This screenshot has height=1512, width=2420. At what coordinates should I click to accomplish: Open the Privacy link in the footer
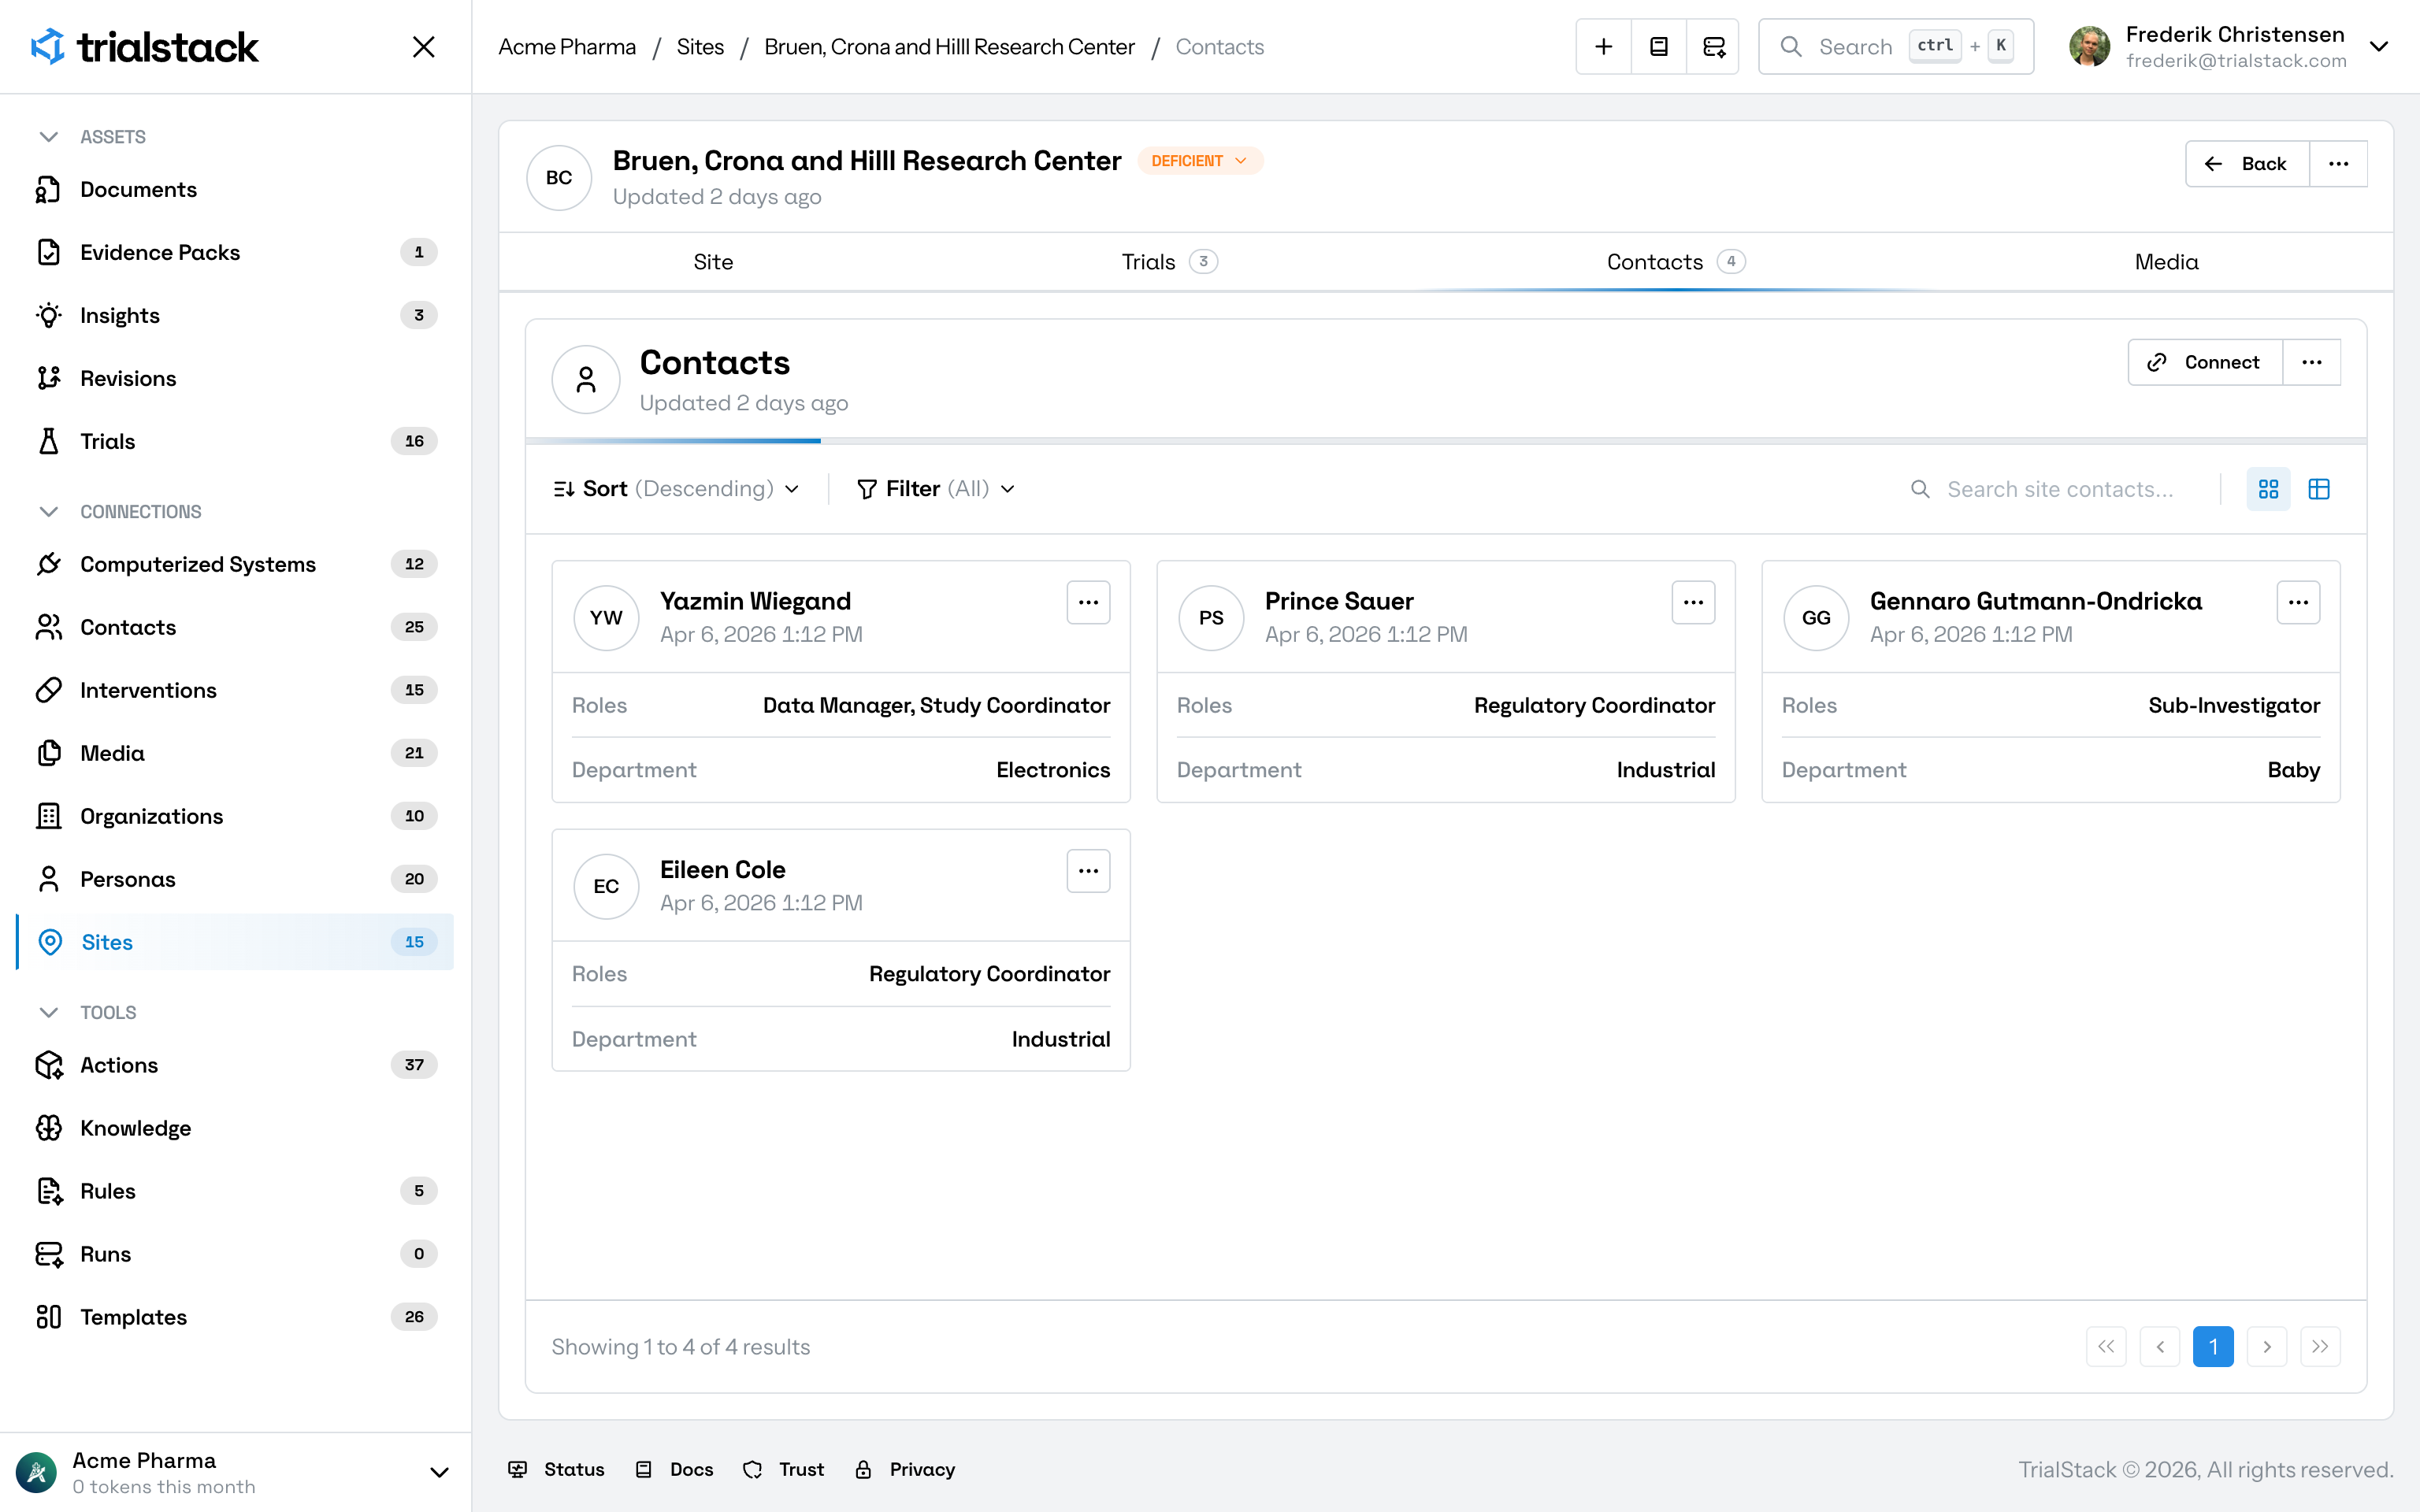905,1470
